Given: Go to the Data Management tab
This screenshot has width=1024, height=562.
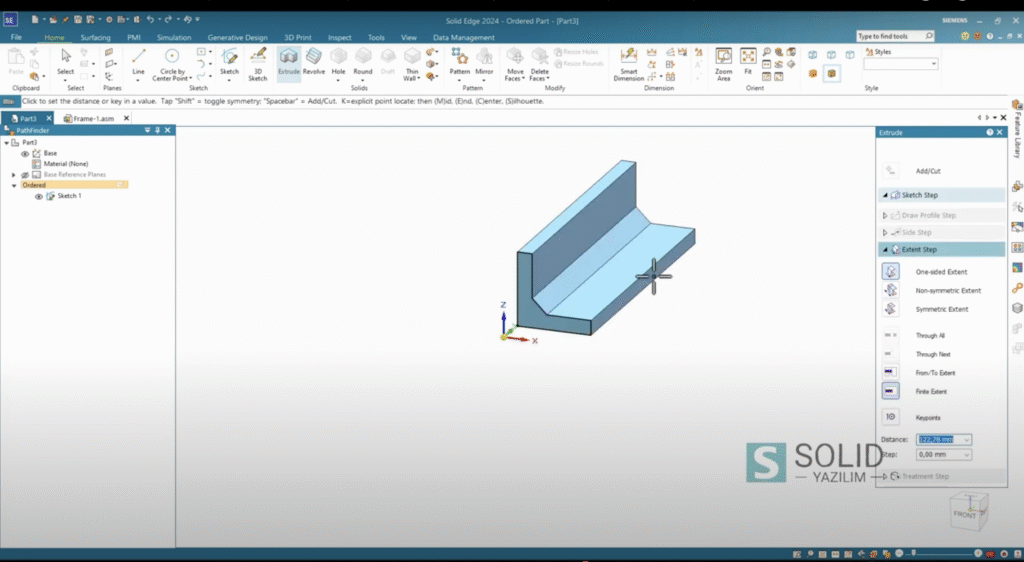Looking at the screenshot, I should point(464,37).
